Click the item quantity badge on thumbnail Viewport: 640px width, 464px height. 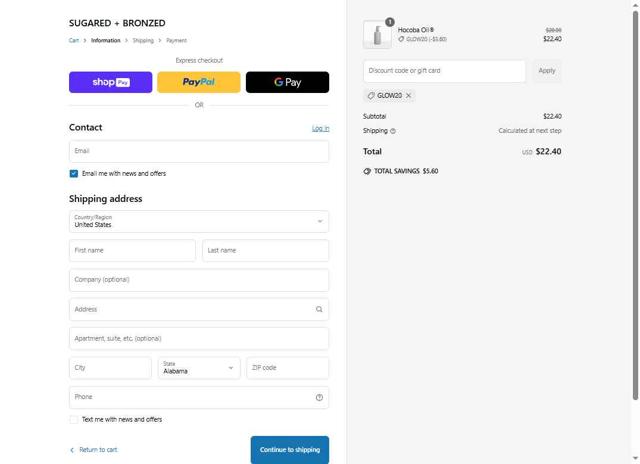coord(390,22)
